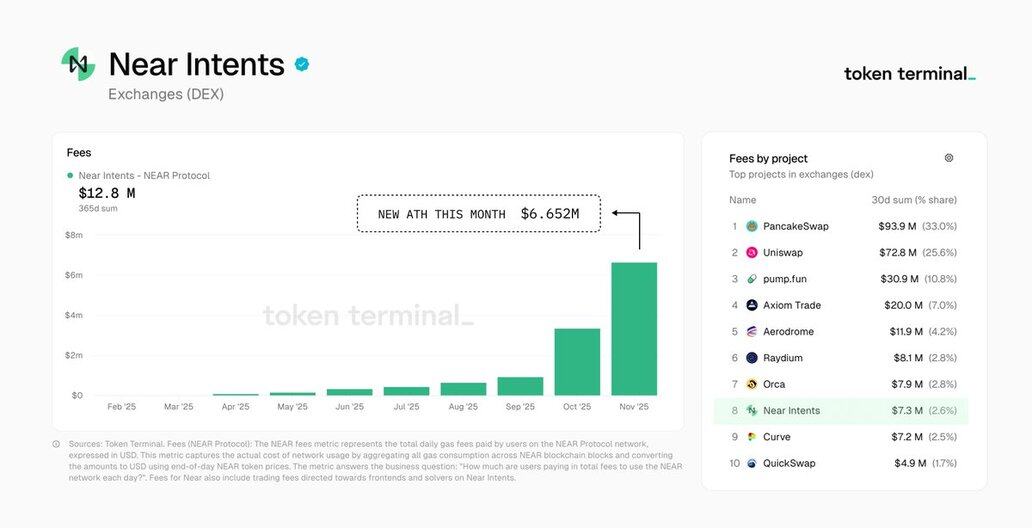
Task: Click the info icon beside Sources footnote
Action: 56,444
